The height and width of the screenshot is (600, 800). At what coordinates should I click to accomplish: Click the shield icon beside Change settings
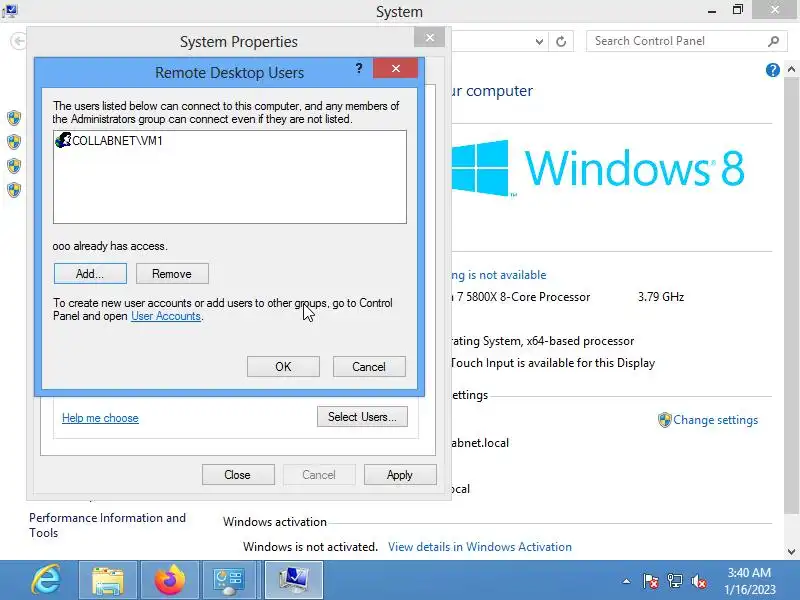(x=664, y=420)
